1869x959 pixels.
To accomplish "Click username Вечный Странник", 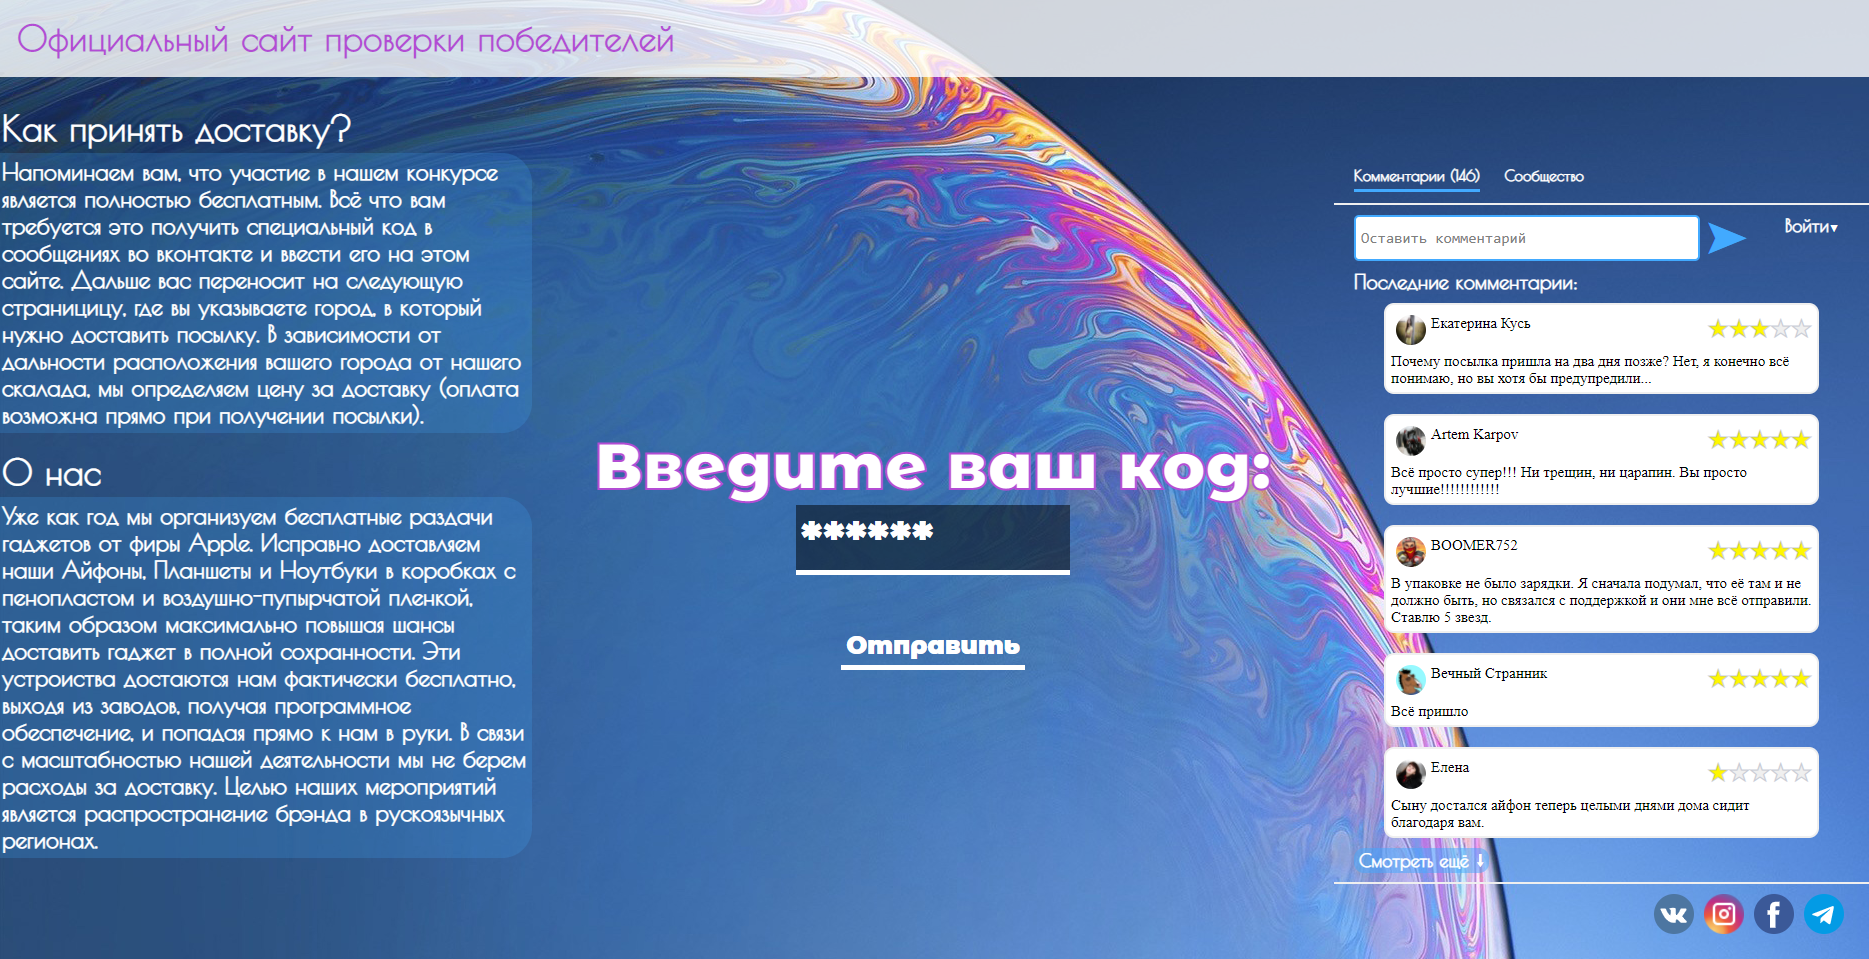I will (x=1489, y=673).
